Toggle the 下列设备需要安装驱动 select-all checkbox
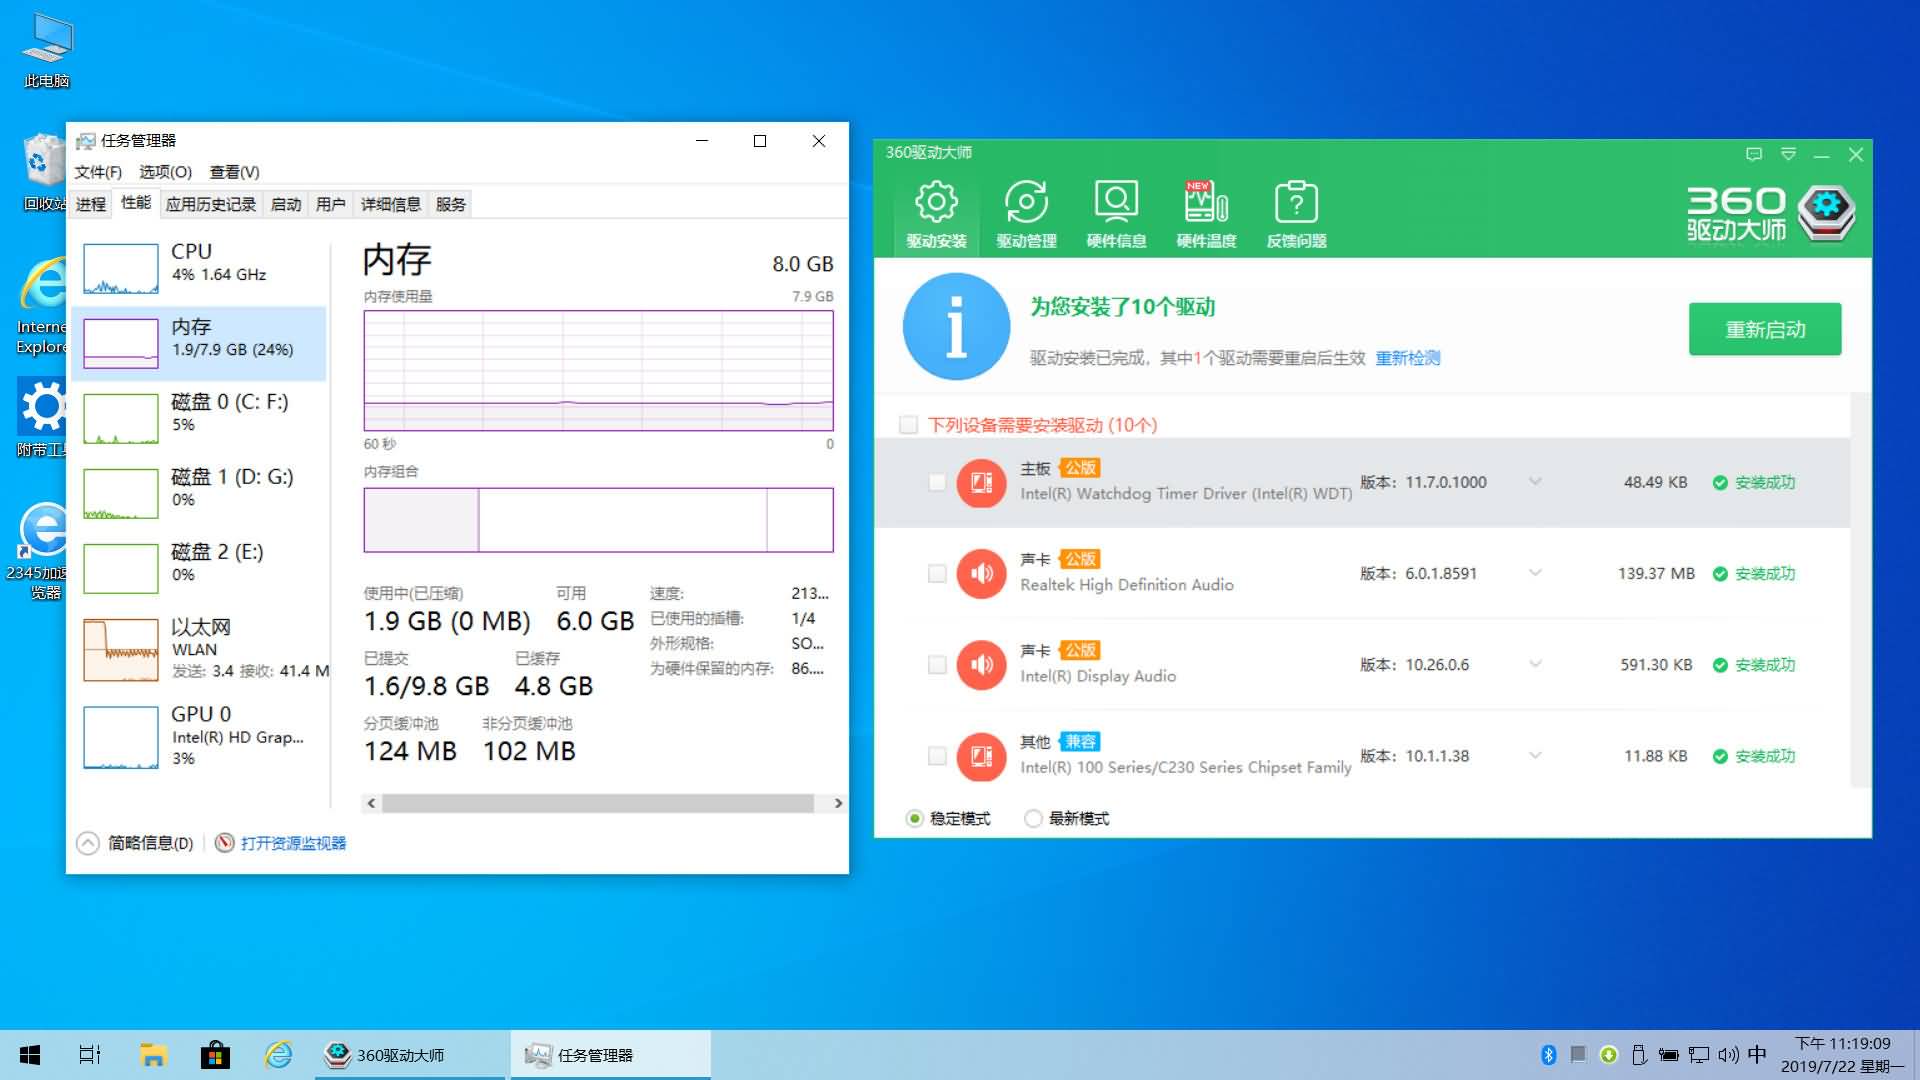The width and height of the screenshot is (1920, 1080). point(908,425)
